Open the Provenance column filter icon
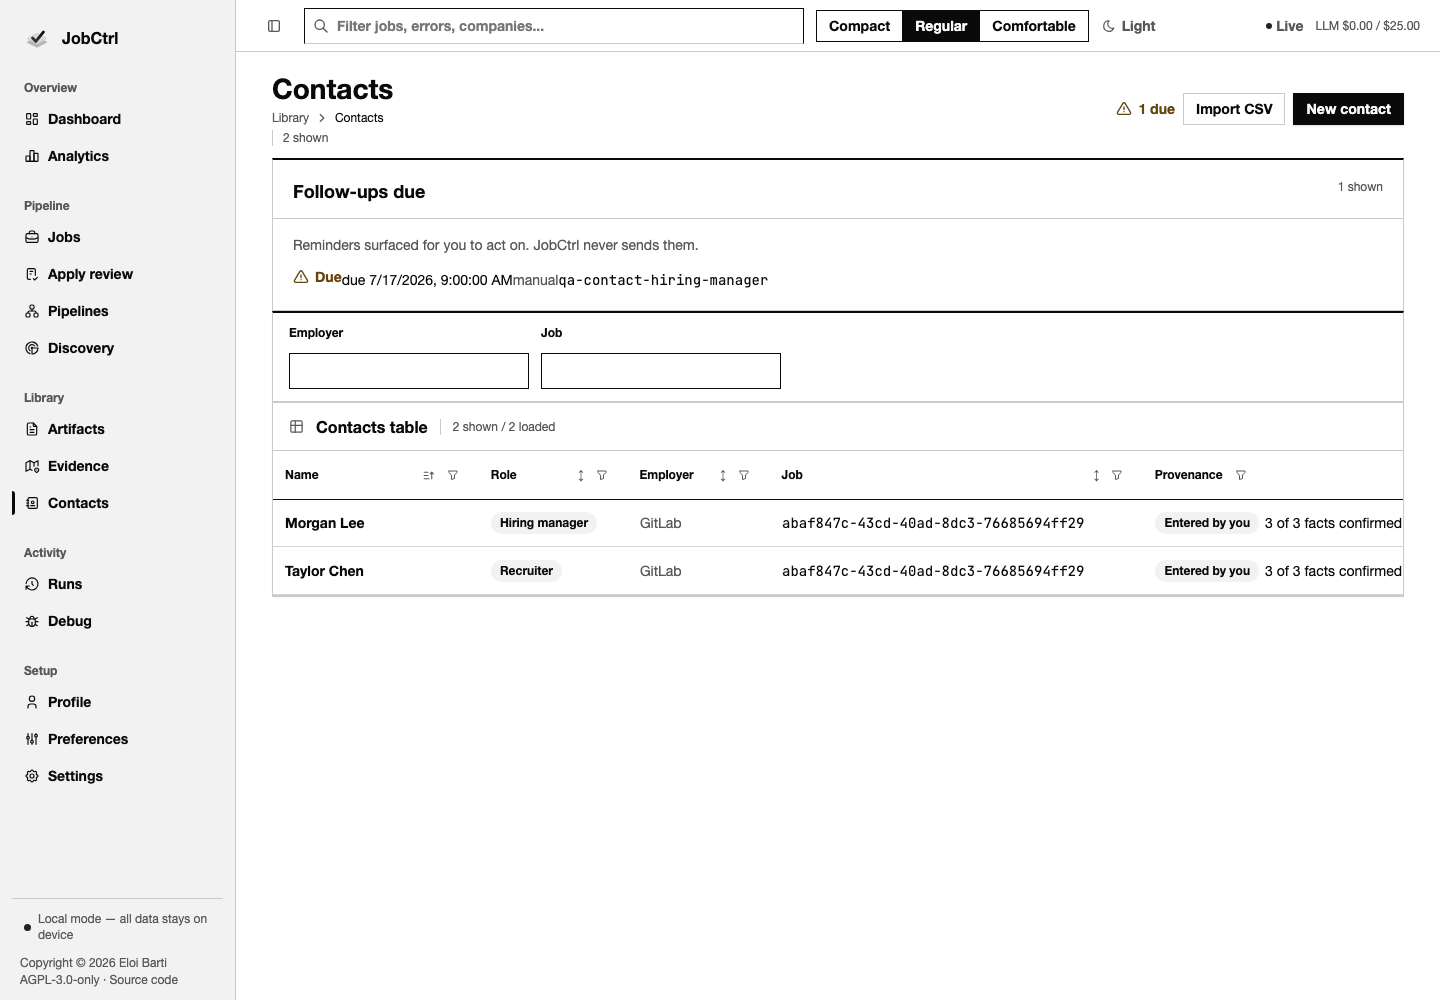The image size is (1440, 1000). point(1241,475)
